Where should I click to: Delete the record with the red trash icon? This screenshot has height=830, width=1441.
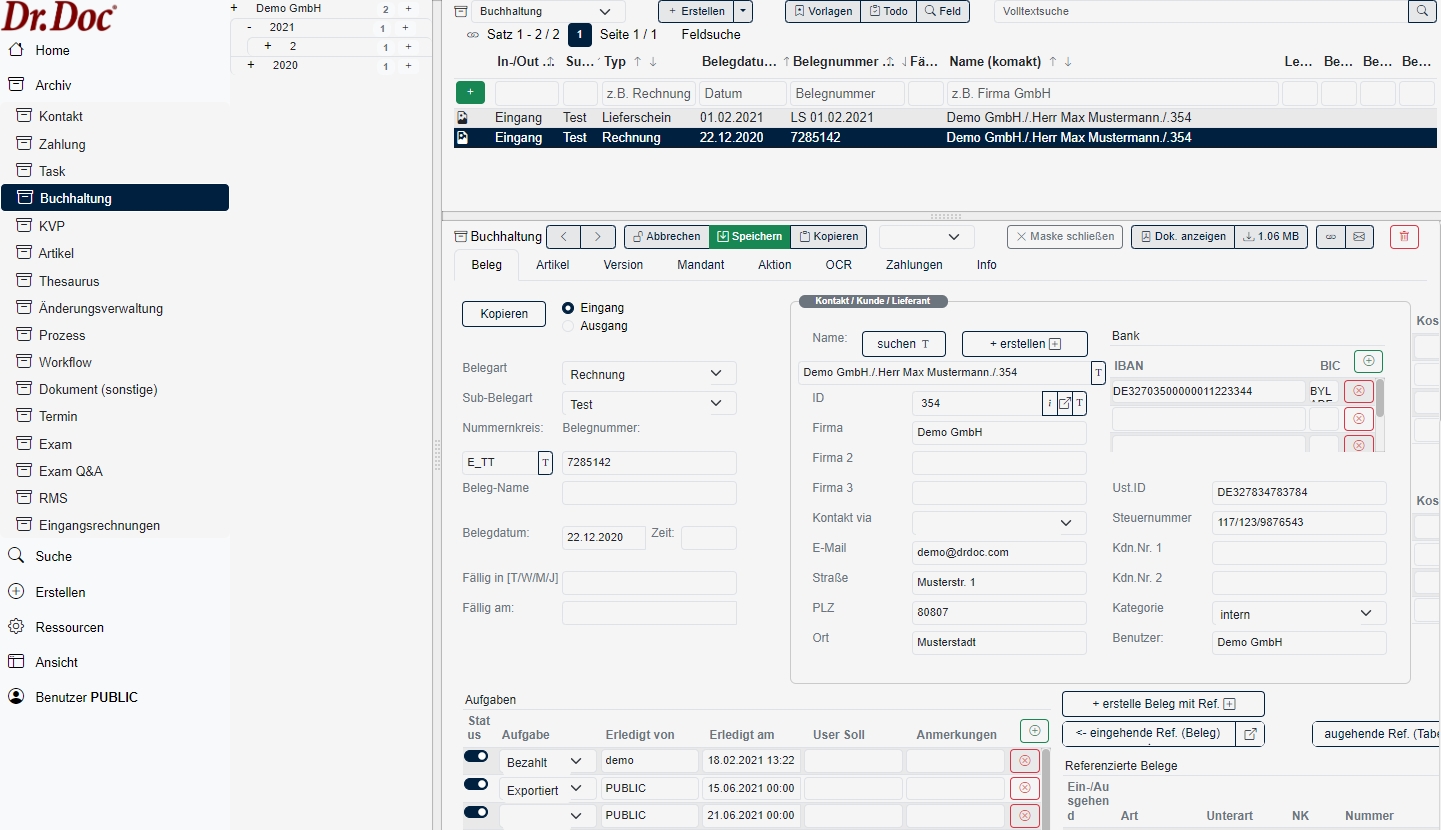[x=1404, y=237]
